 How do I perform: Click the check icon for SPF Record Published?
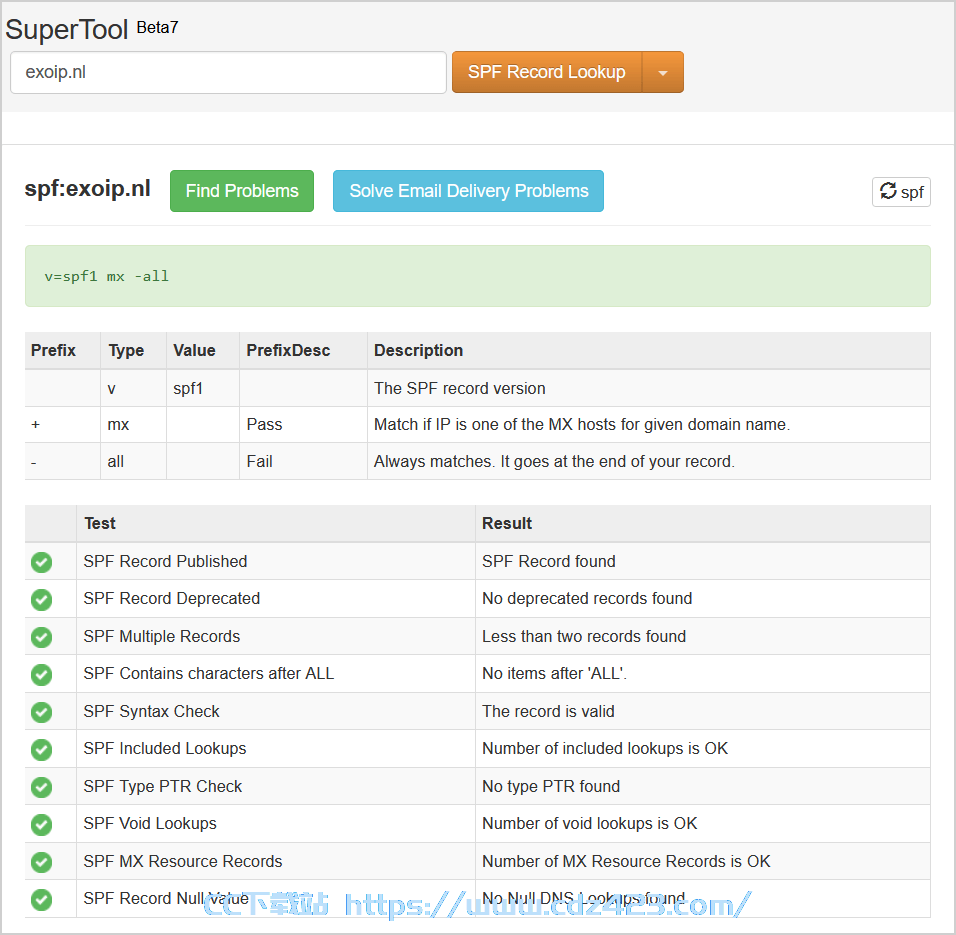41,562
